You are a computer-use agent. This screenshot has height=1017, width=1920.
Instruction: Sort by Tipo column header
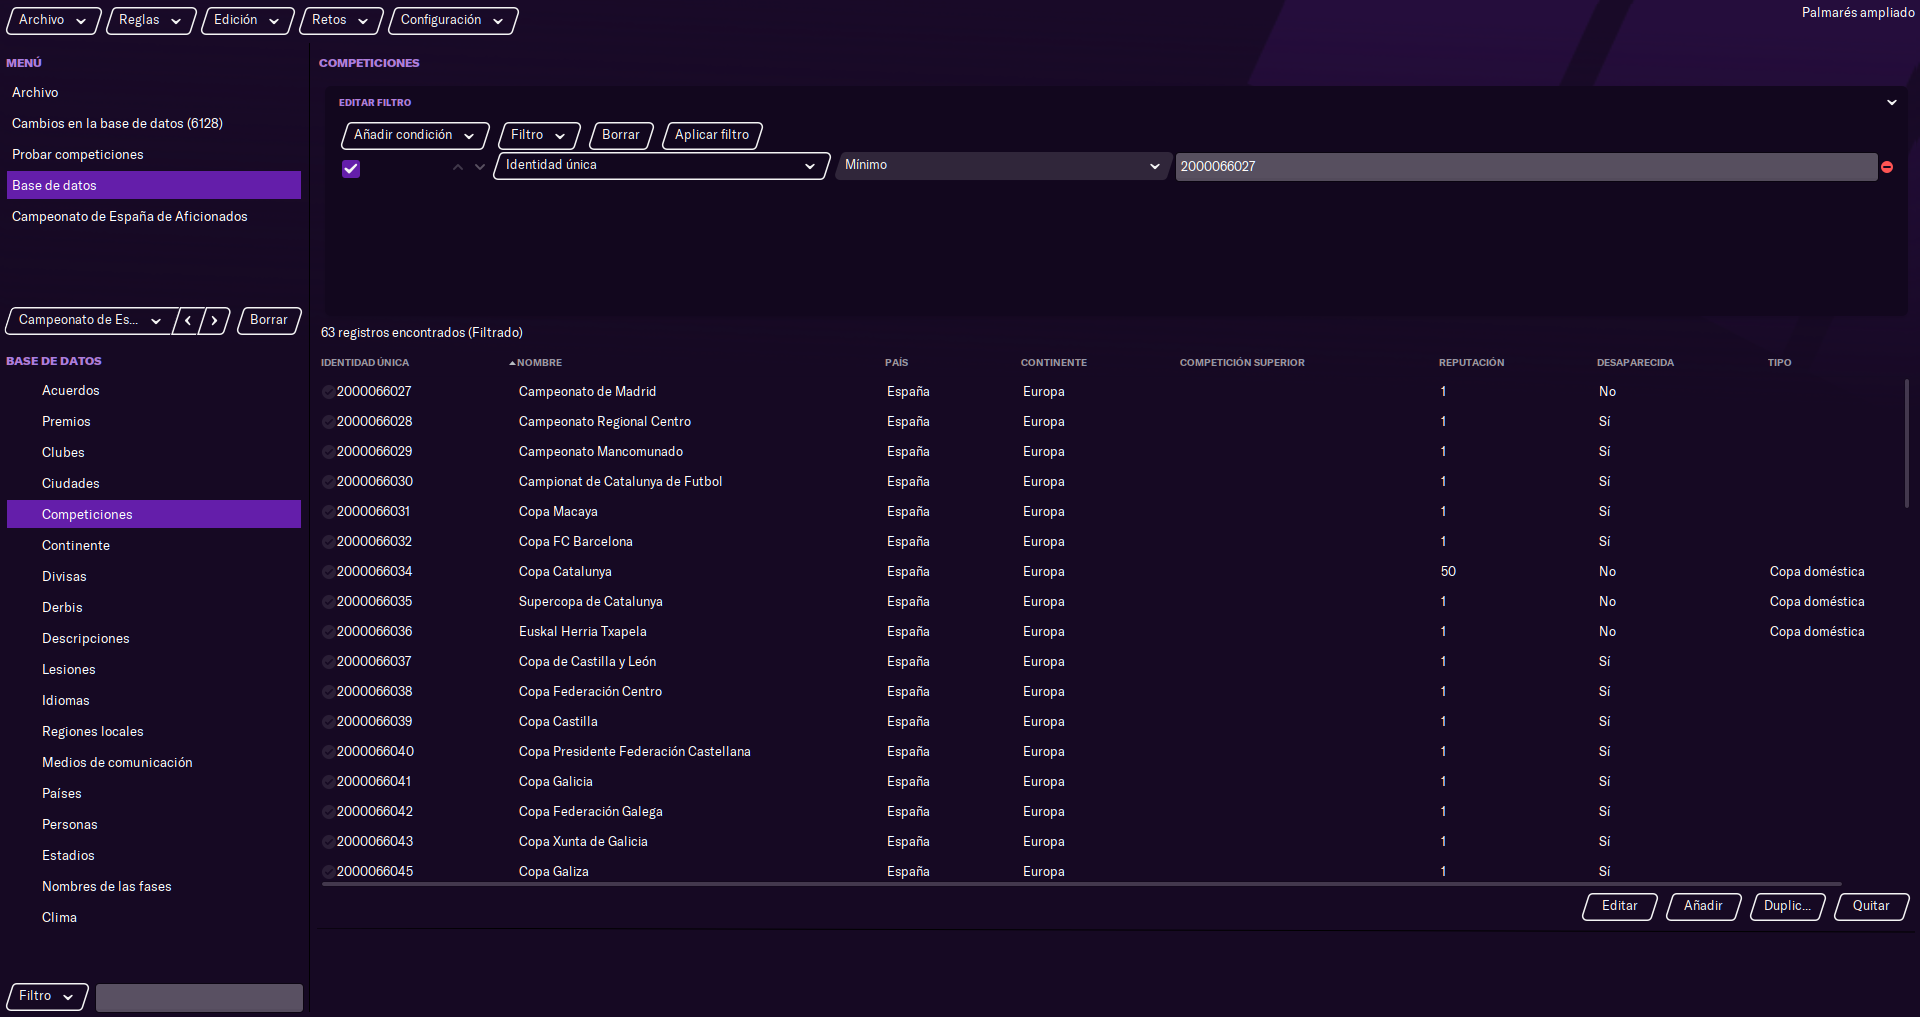click(1779, 363)
